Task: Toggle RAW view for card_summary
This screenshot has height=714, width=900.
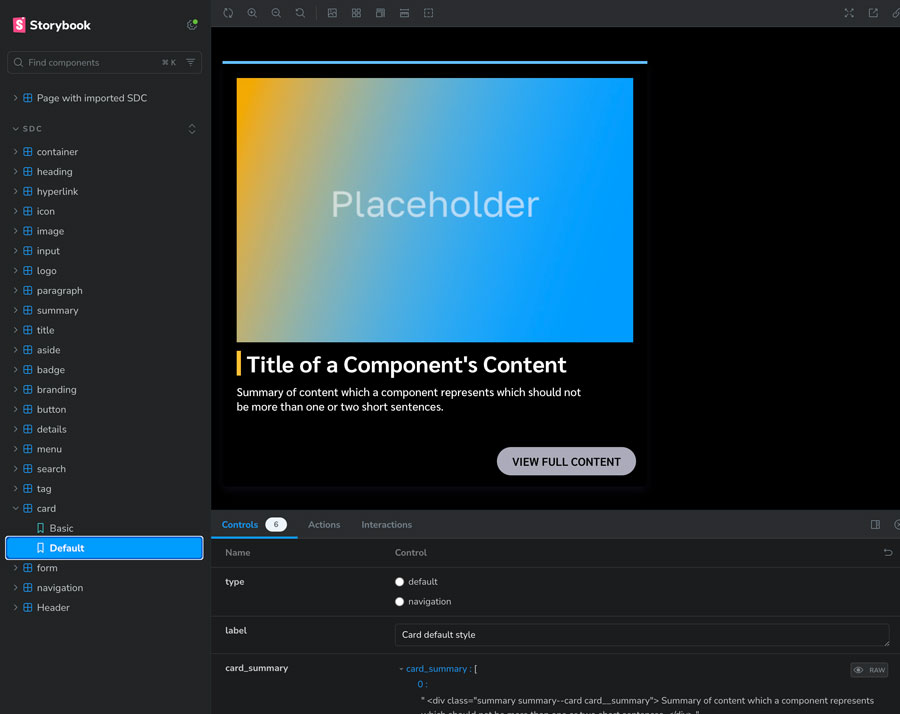Action: coord(869,670)
